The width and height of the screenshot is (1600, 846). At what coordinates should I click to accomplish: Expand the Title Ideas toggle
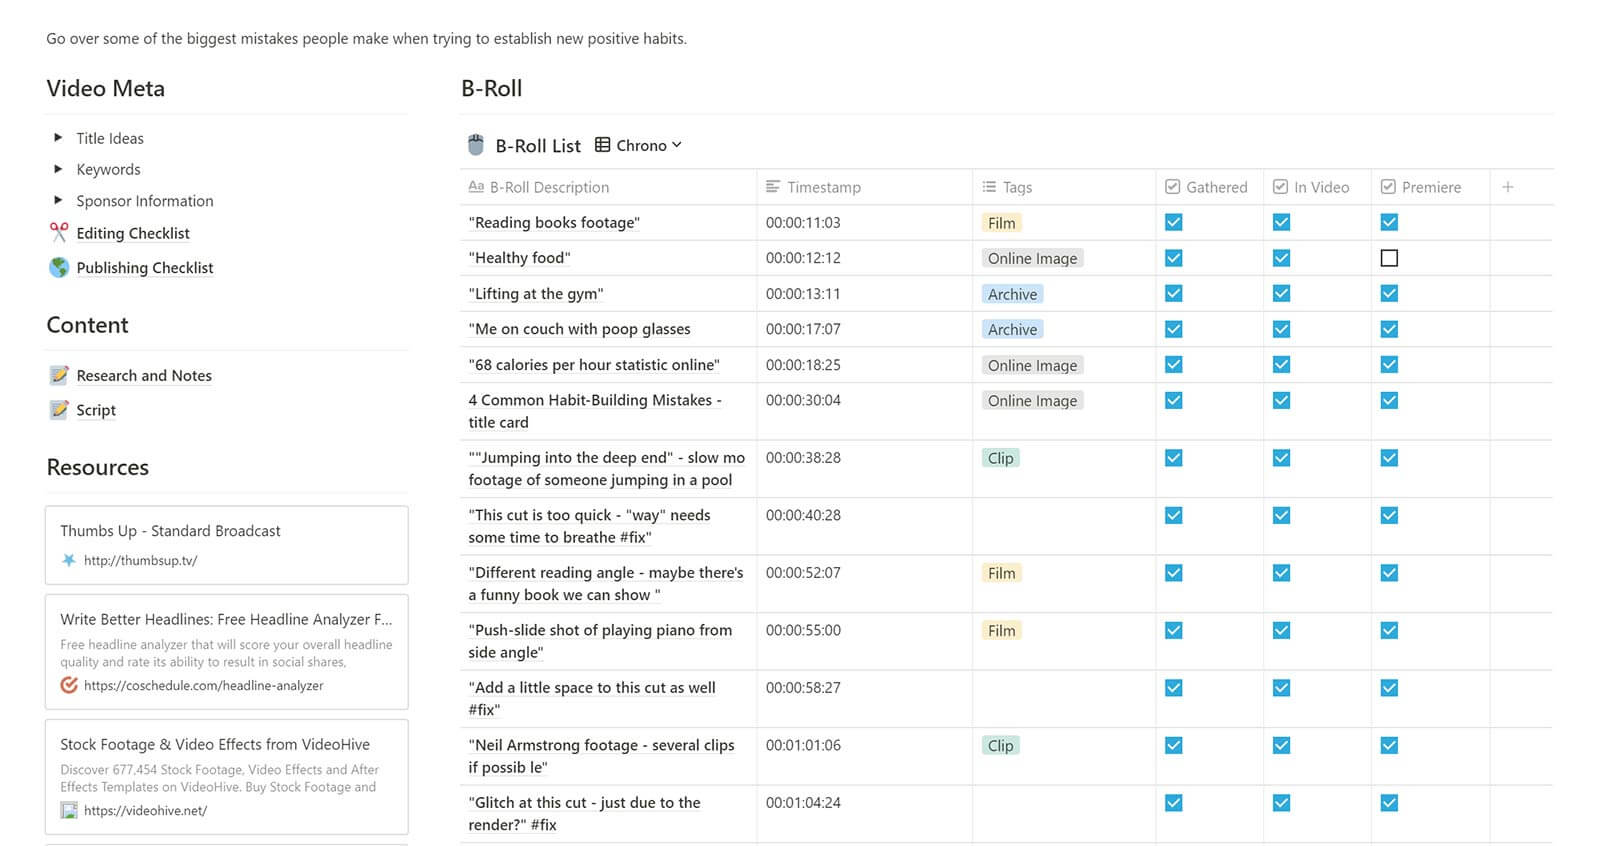click(x=58, y=138)
